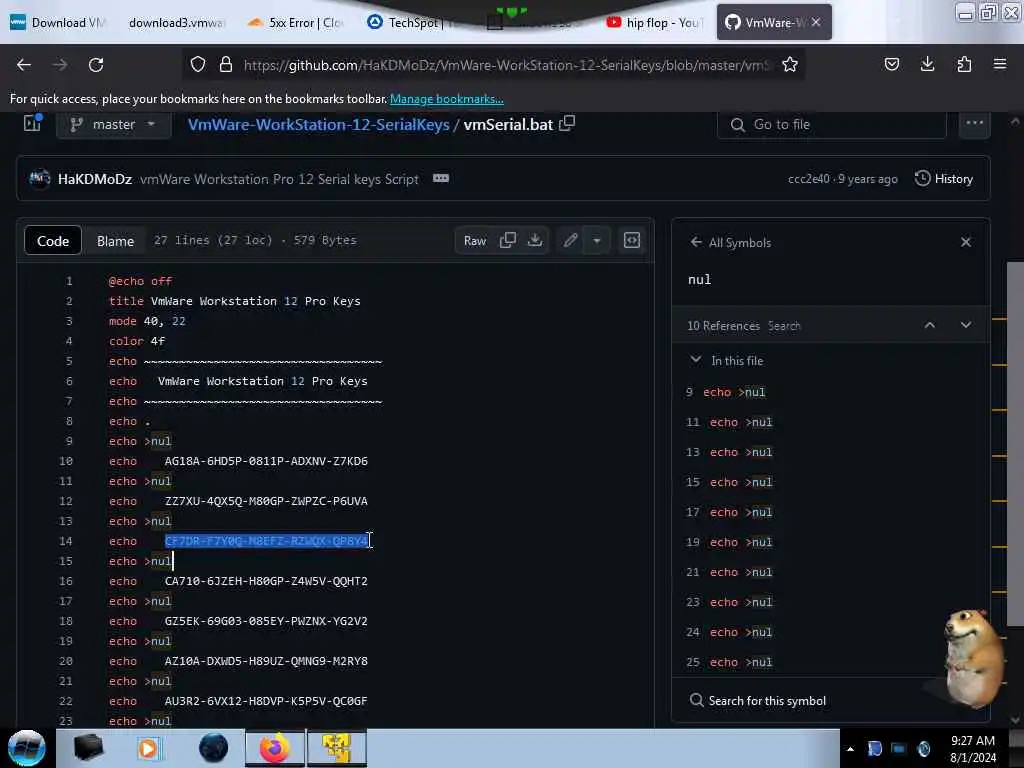
Task: Click the volume tray icon
Action: click(923, 749)
